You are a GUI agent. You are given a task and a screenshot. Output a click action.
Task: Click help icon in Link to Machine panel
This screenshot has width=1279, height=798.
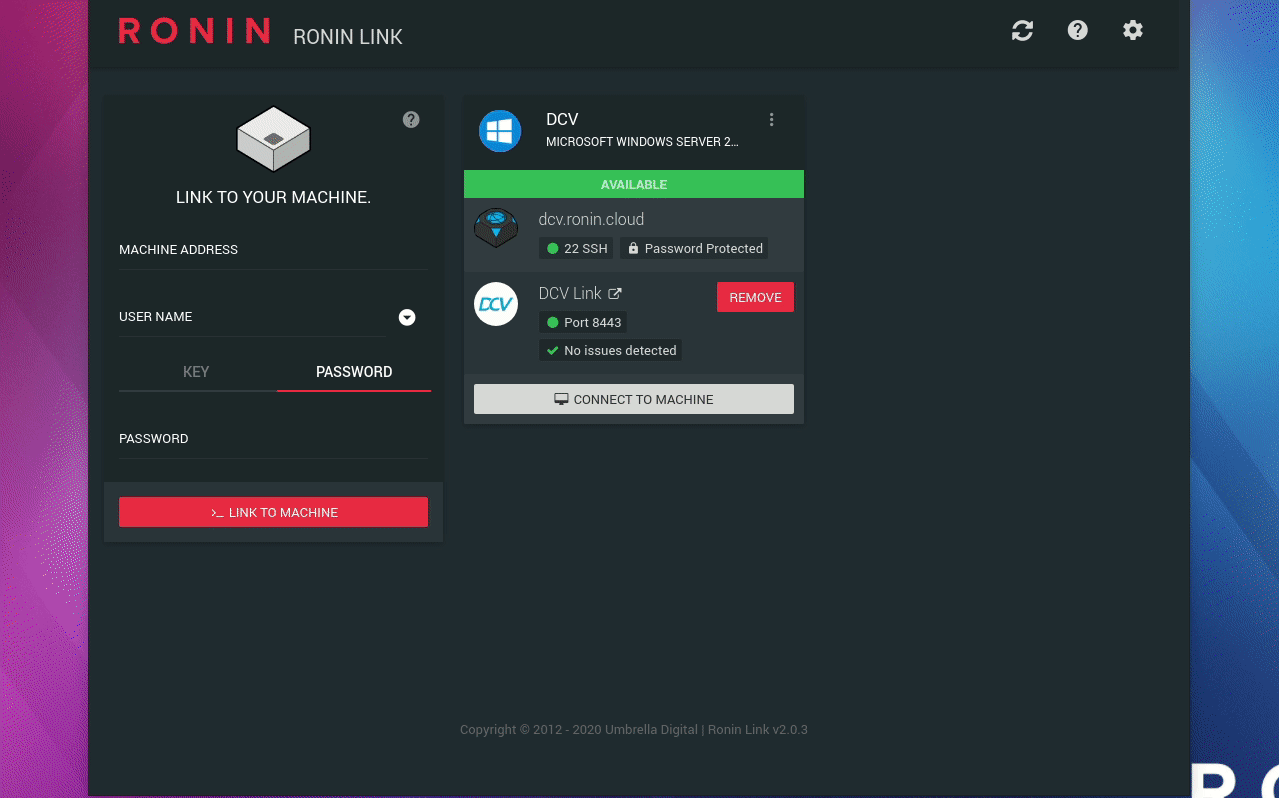[x=411, y=119]
